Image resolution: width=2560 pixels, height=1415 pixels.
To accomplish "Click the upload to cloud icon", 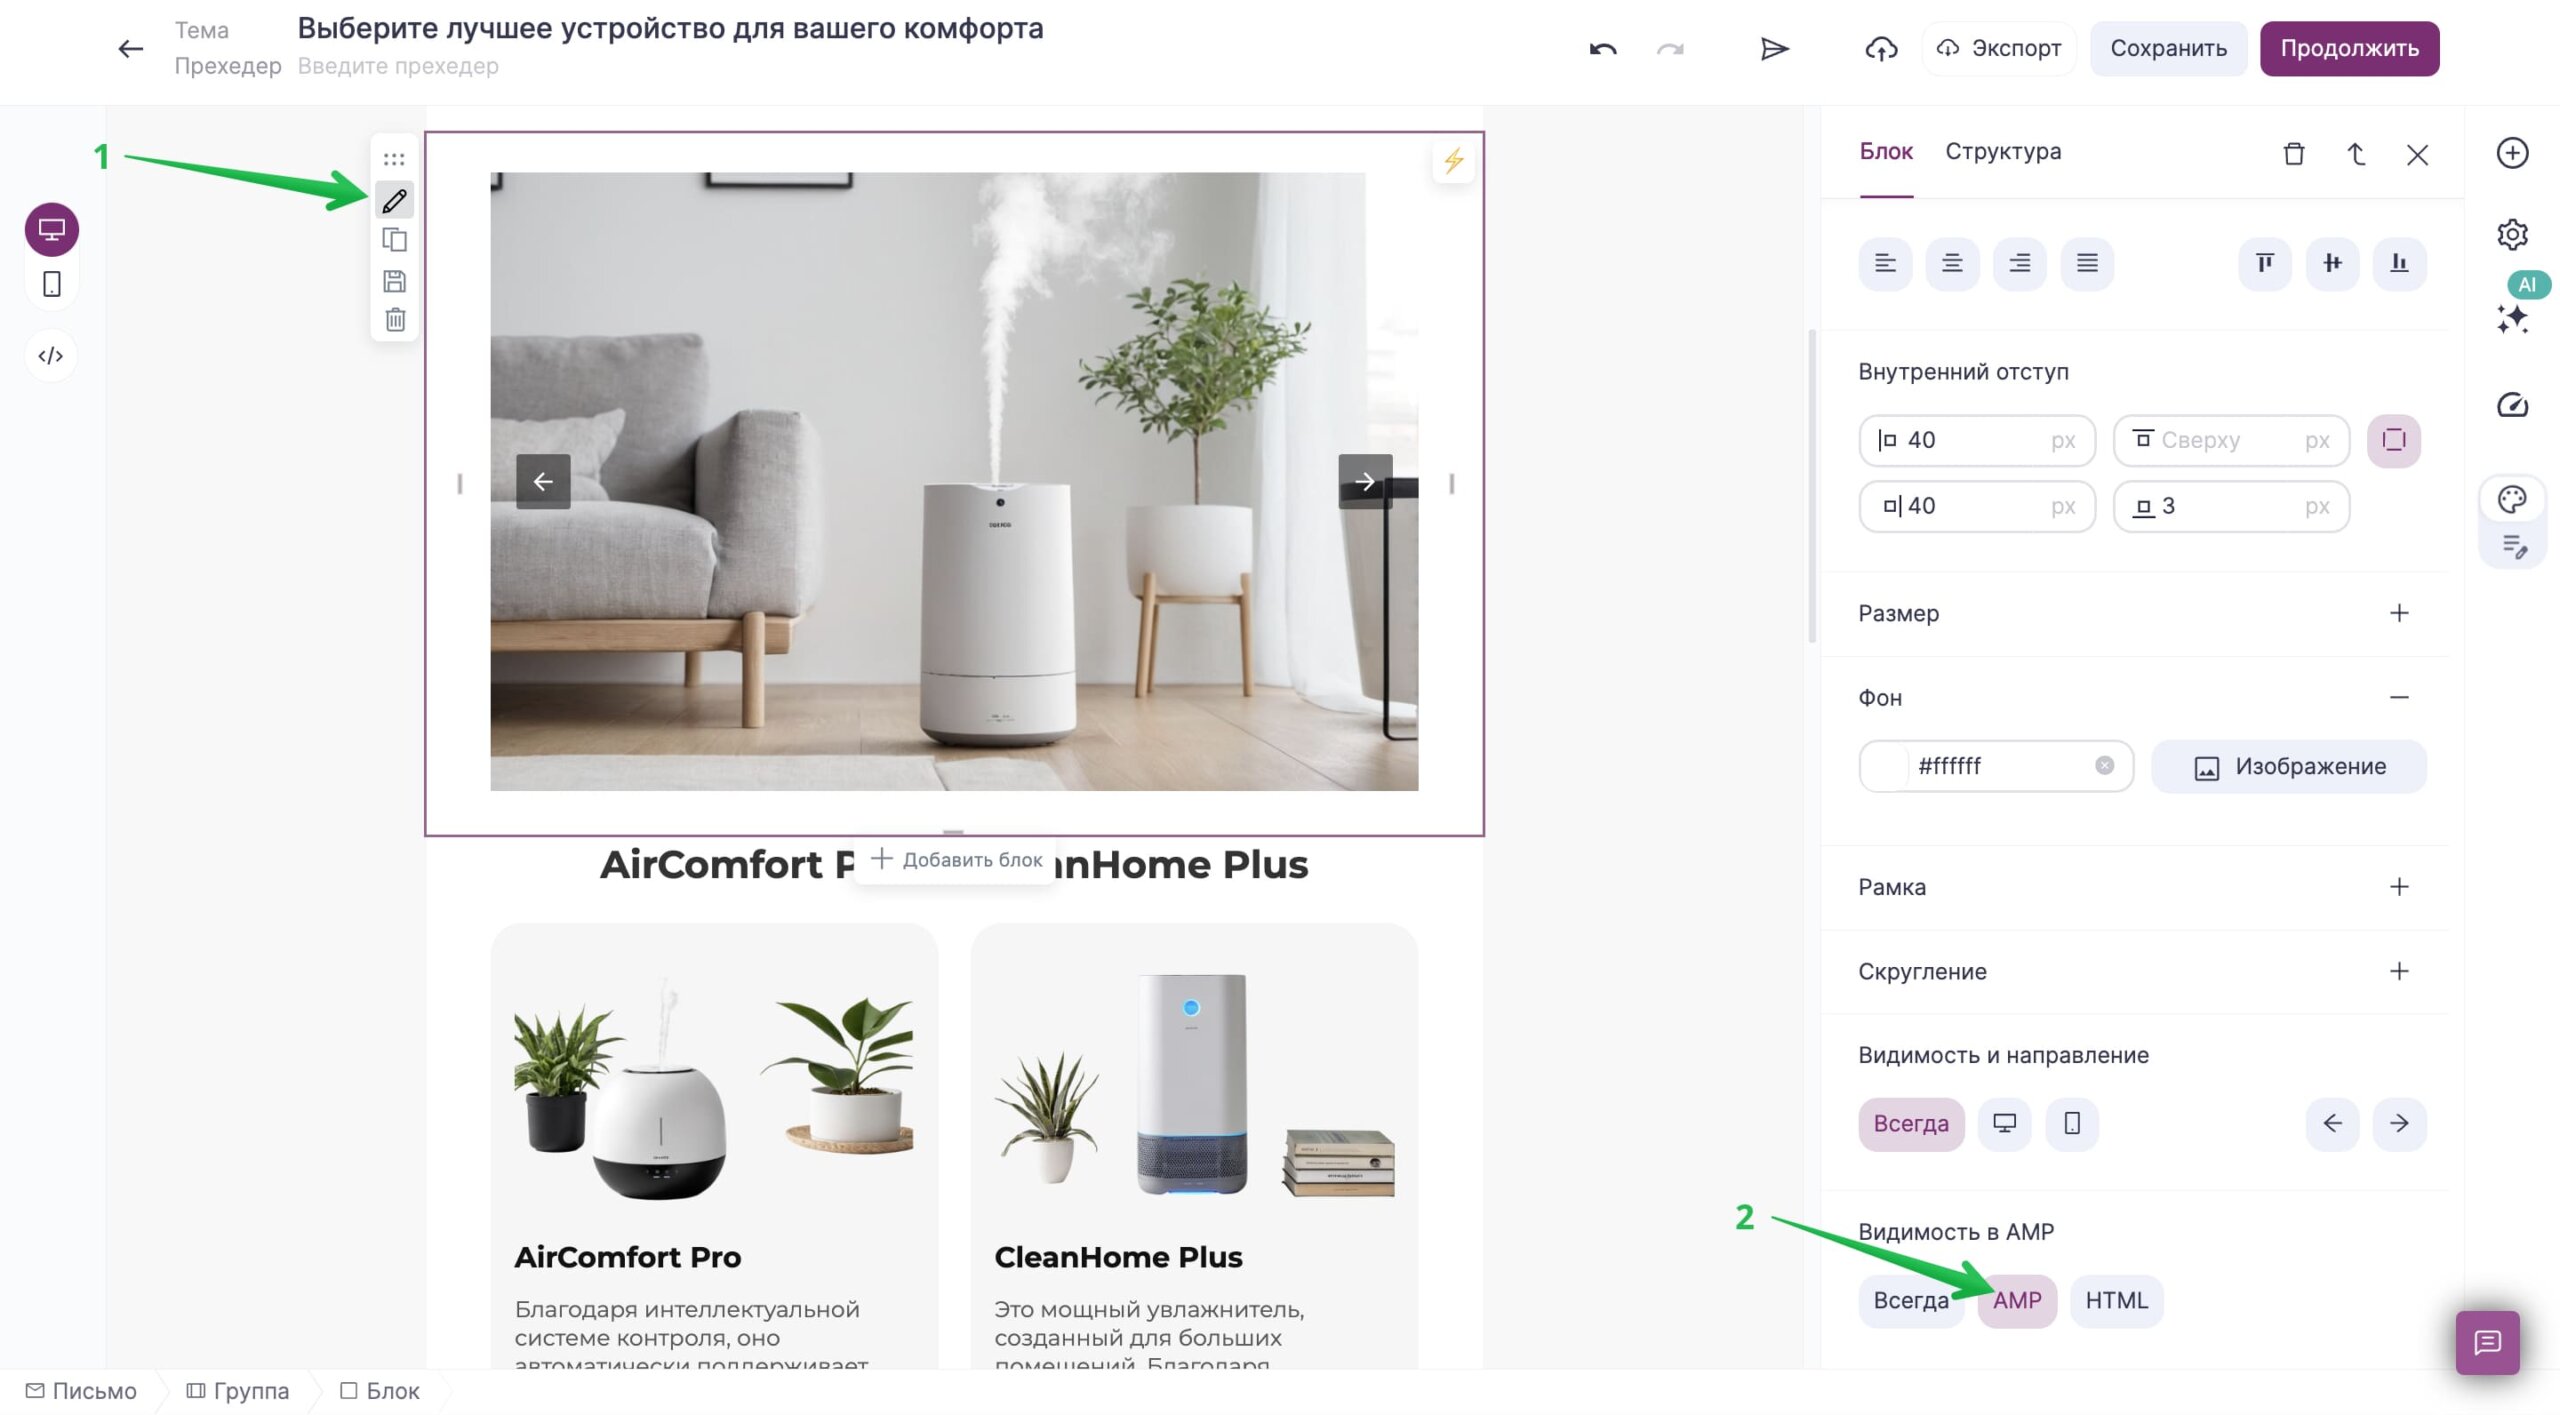I will [1879, 49].
